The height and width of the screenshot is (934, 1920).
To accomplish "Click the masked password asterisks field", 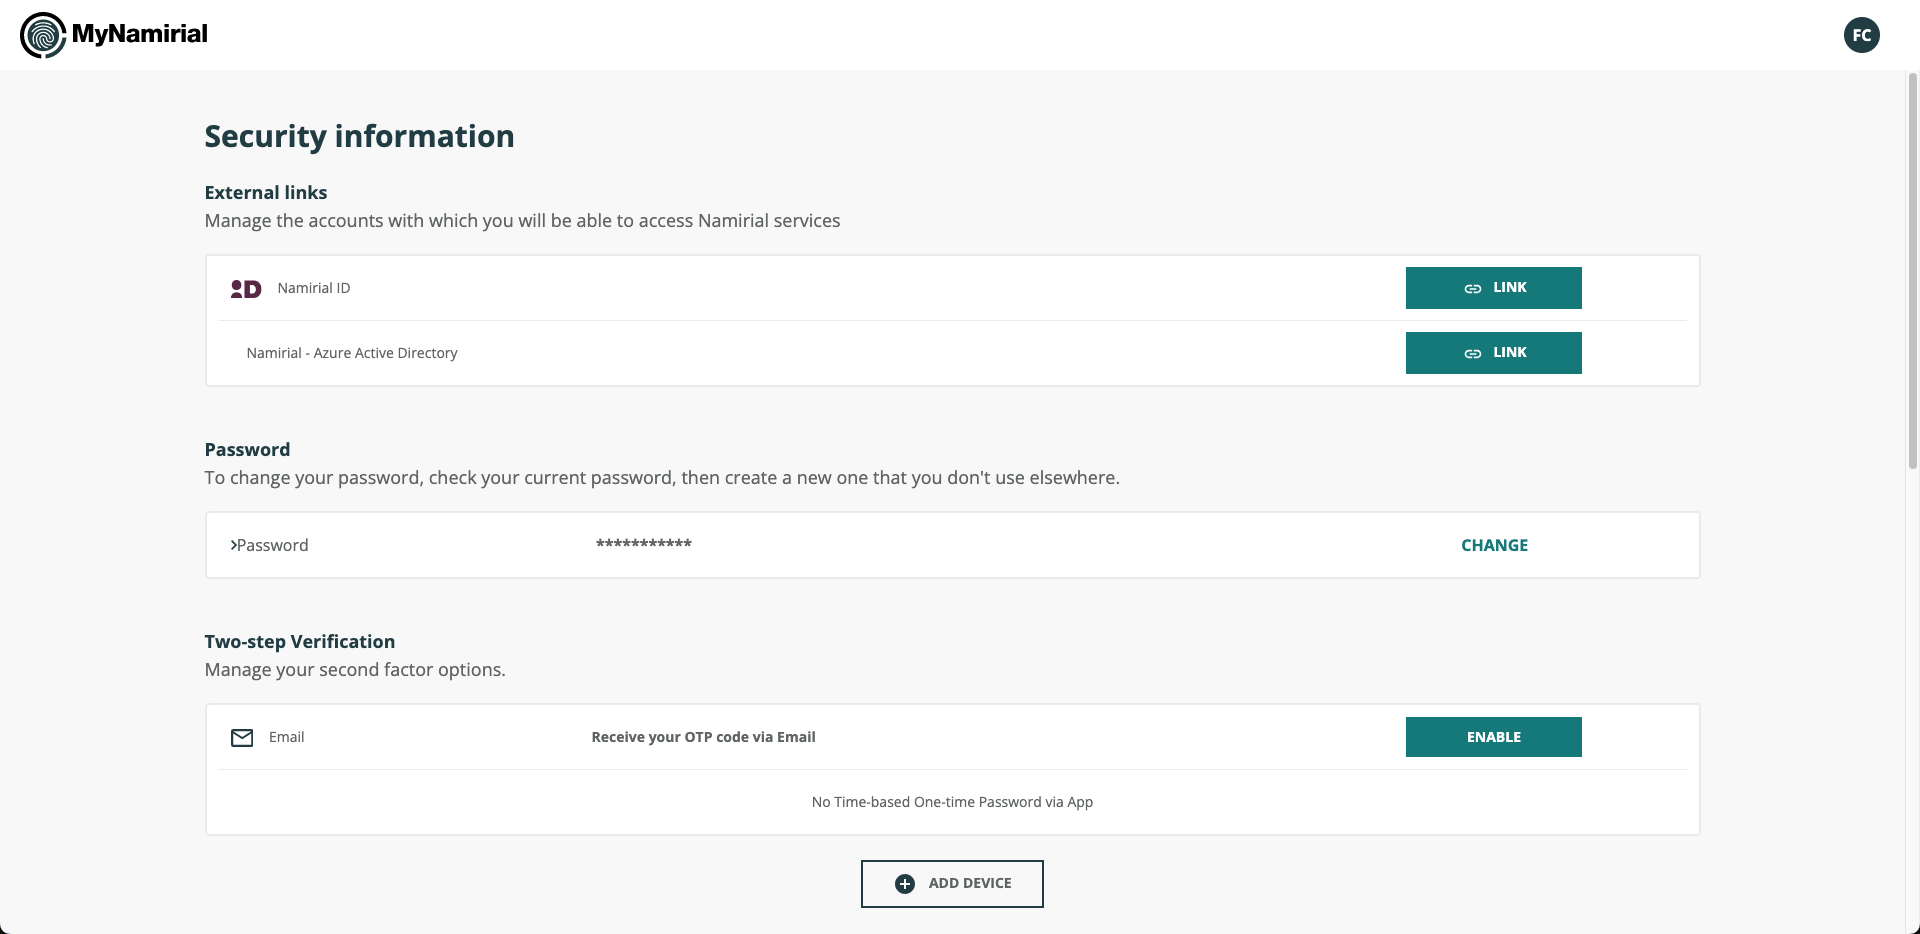I will point(643,545).
